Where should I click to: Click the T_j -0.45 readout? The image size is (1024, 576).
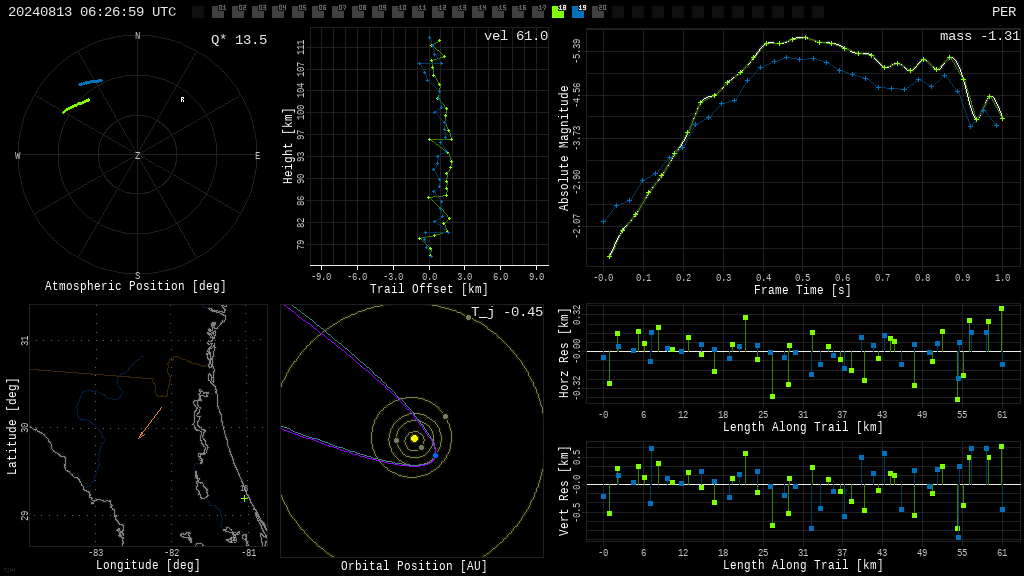pos(507,312)
